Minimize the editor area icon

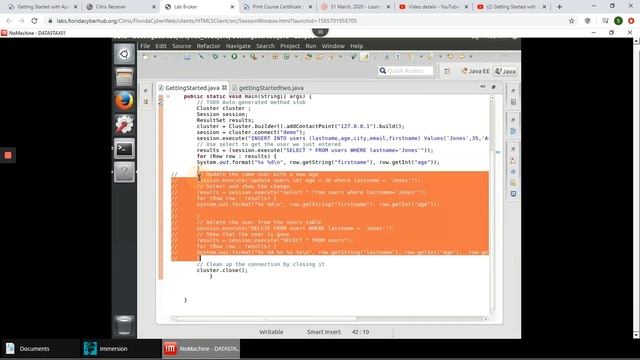click(483, 87)
